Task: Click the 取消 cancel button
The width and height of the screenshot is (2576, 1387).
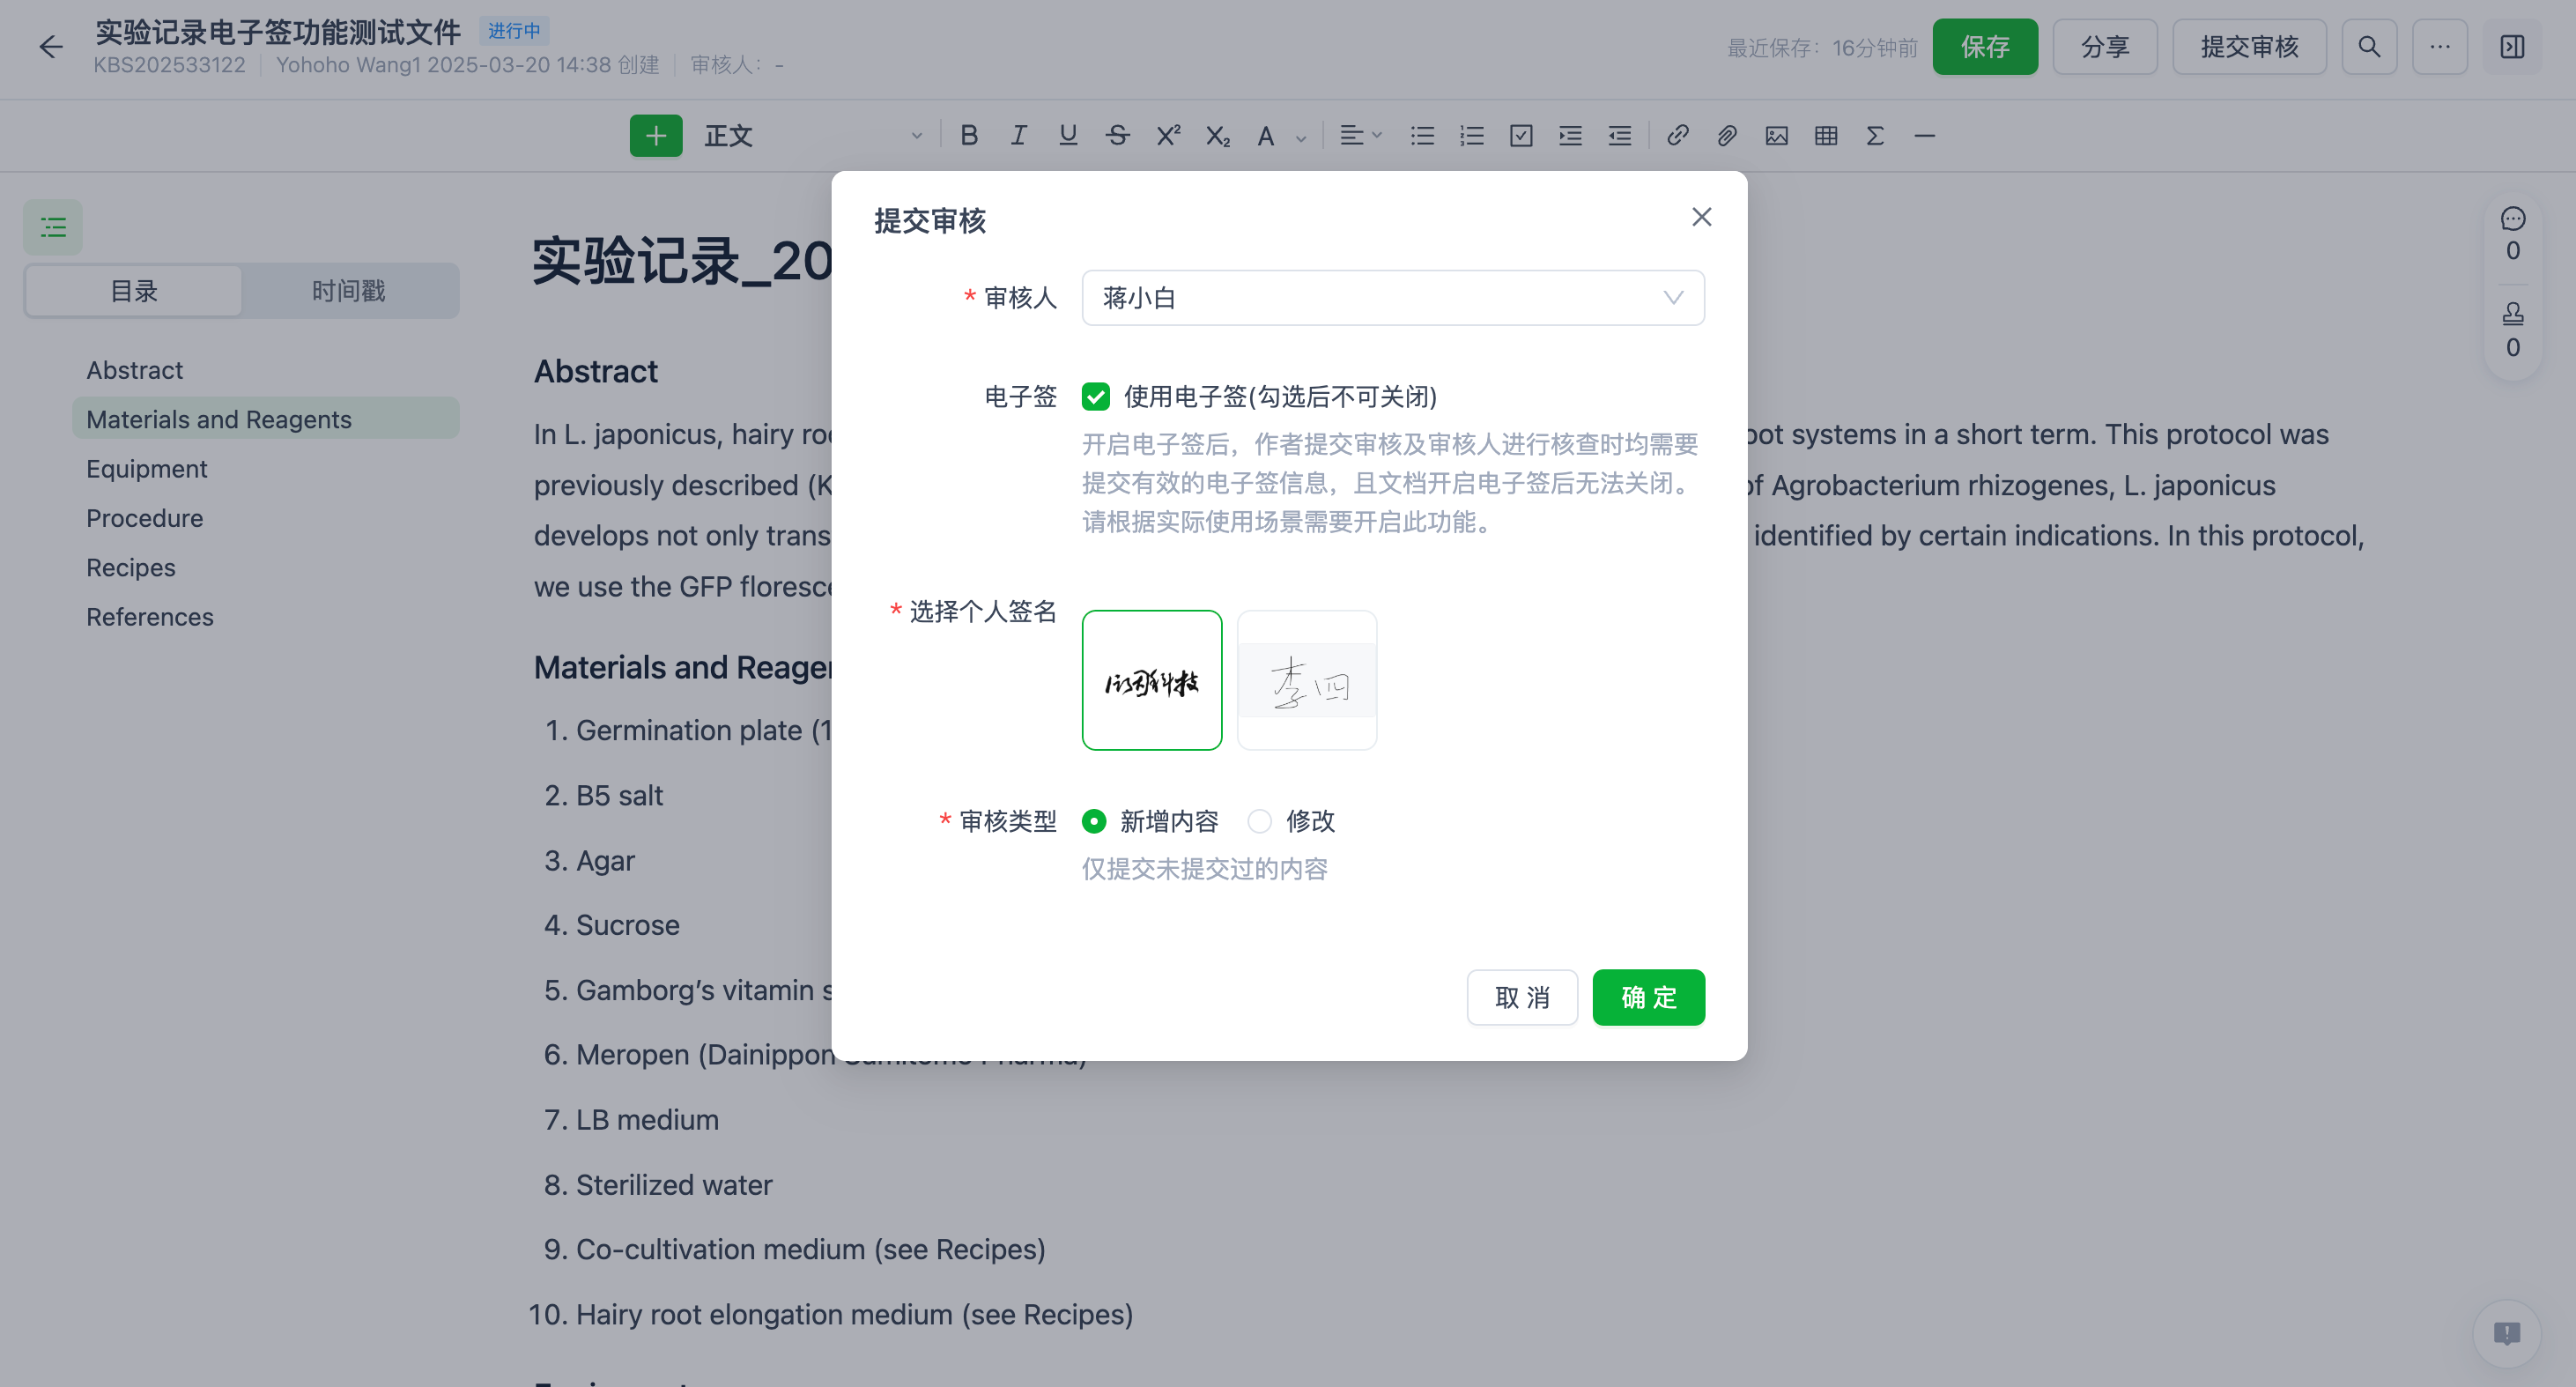Action: tap(1521, 997)
